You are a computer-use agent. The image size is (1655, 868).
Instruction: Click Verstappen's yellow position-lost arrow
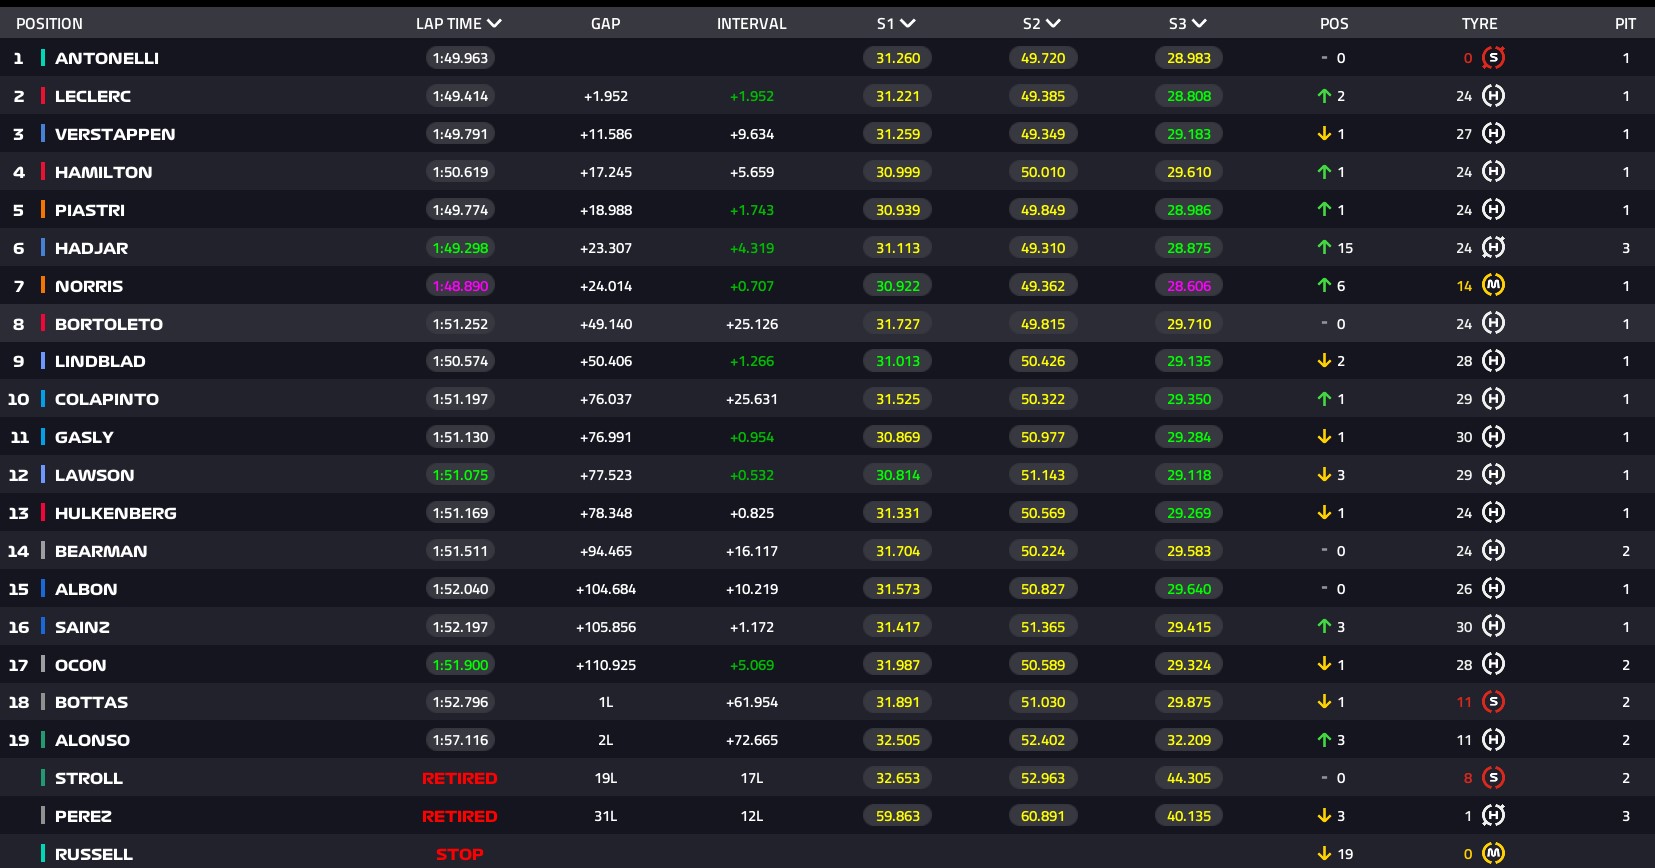coord(1324,134)
